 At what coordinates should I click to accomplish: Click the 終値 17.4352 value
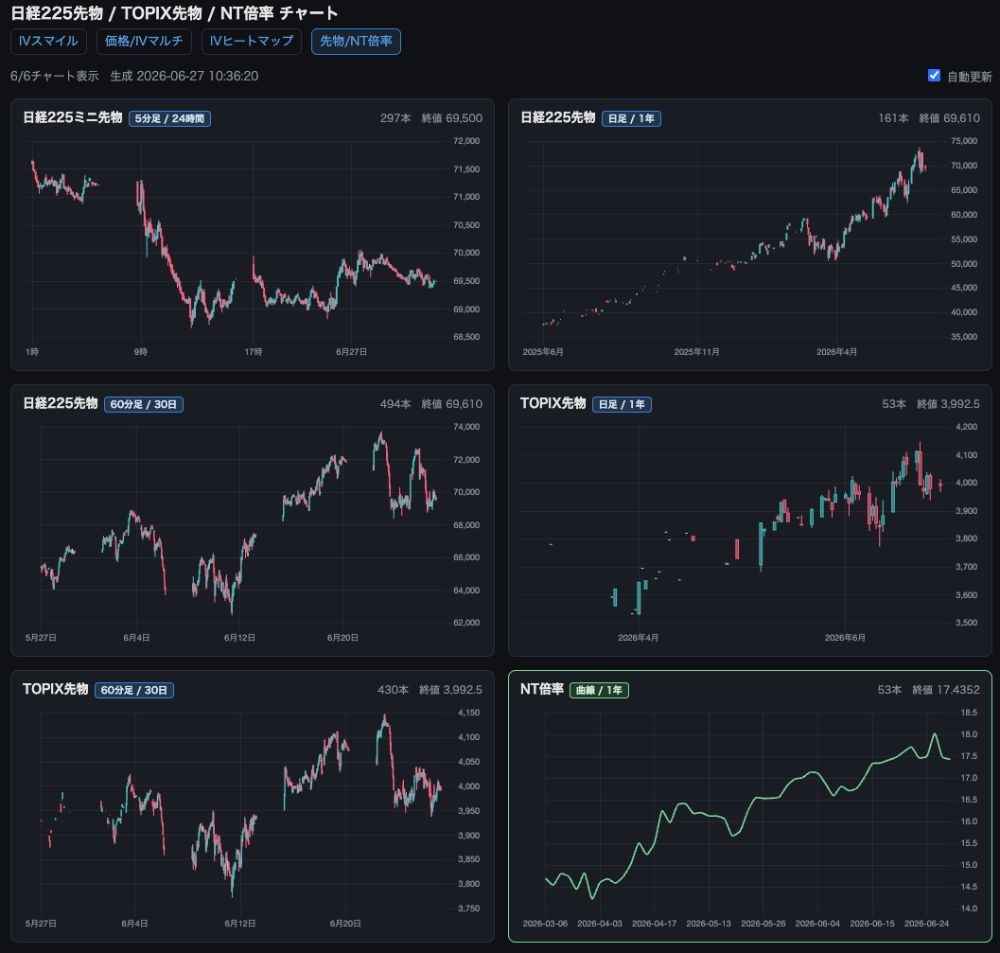(x=946, y=690)
